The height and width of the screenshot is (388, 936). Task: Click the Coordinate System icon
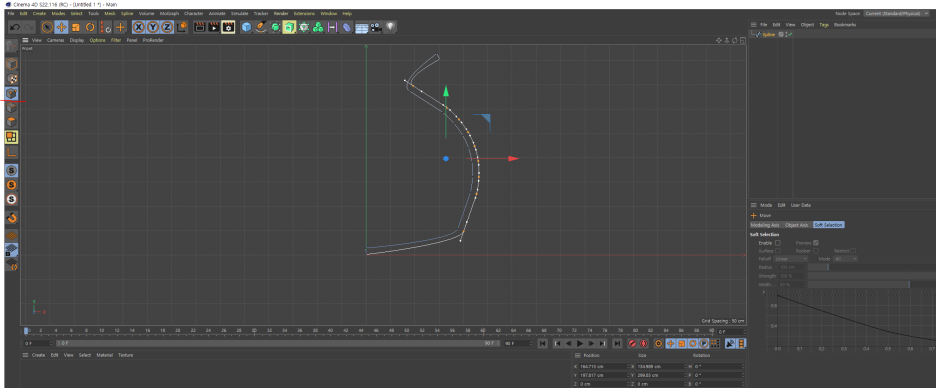182,27
